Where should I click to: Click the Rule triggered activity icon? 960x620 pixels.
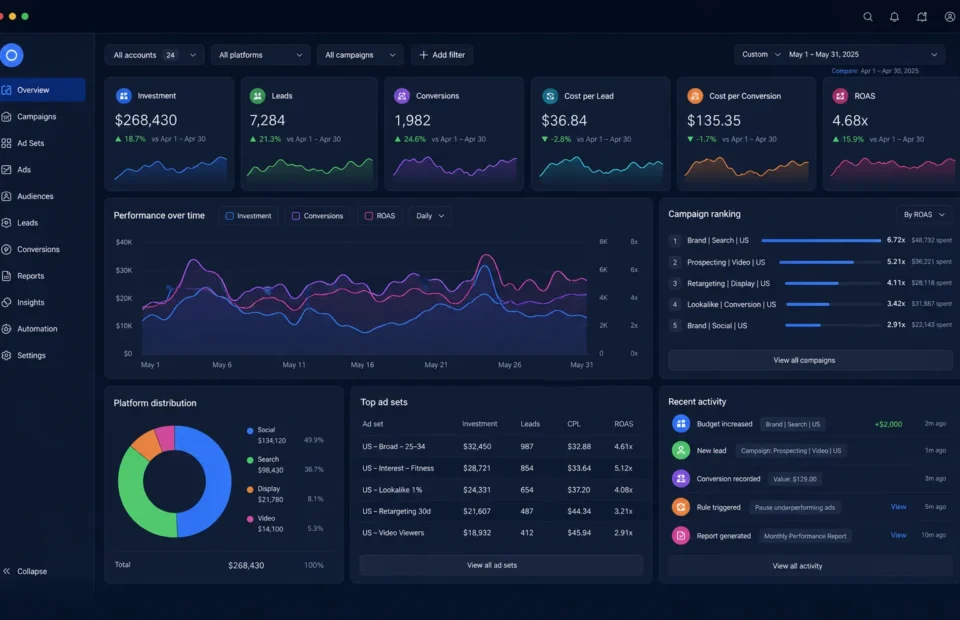[x=681, y=507]
